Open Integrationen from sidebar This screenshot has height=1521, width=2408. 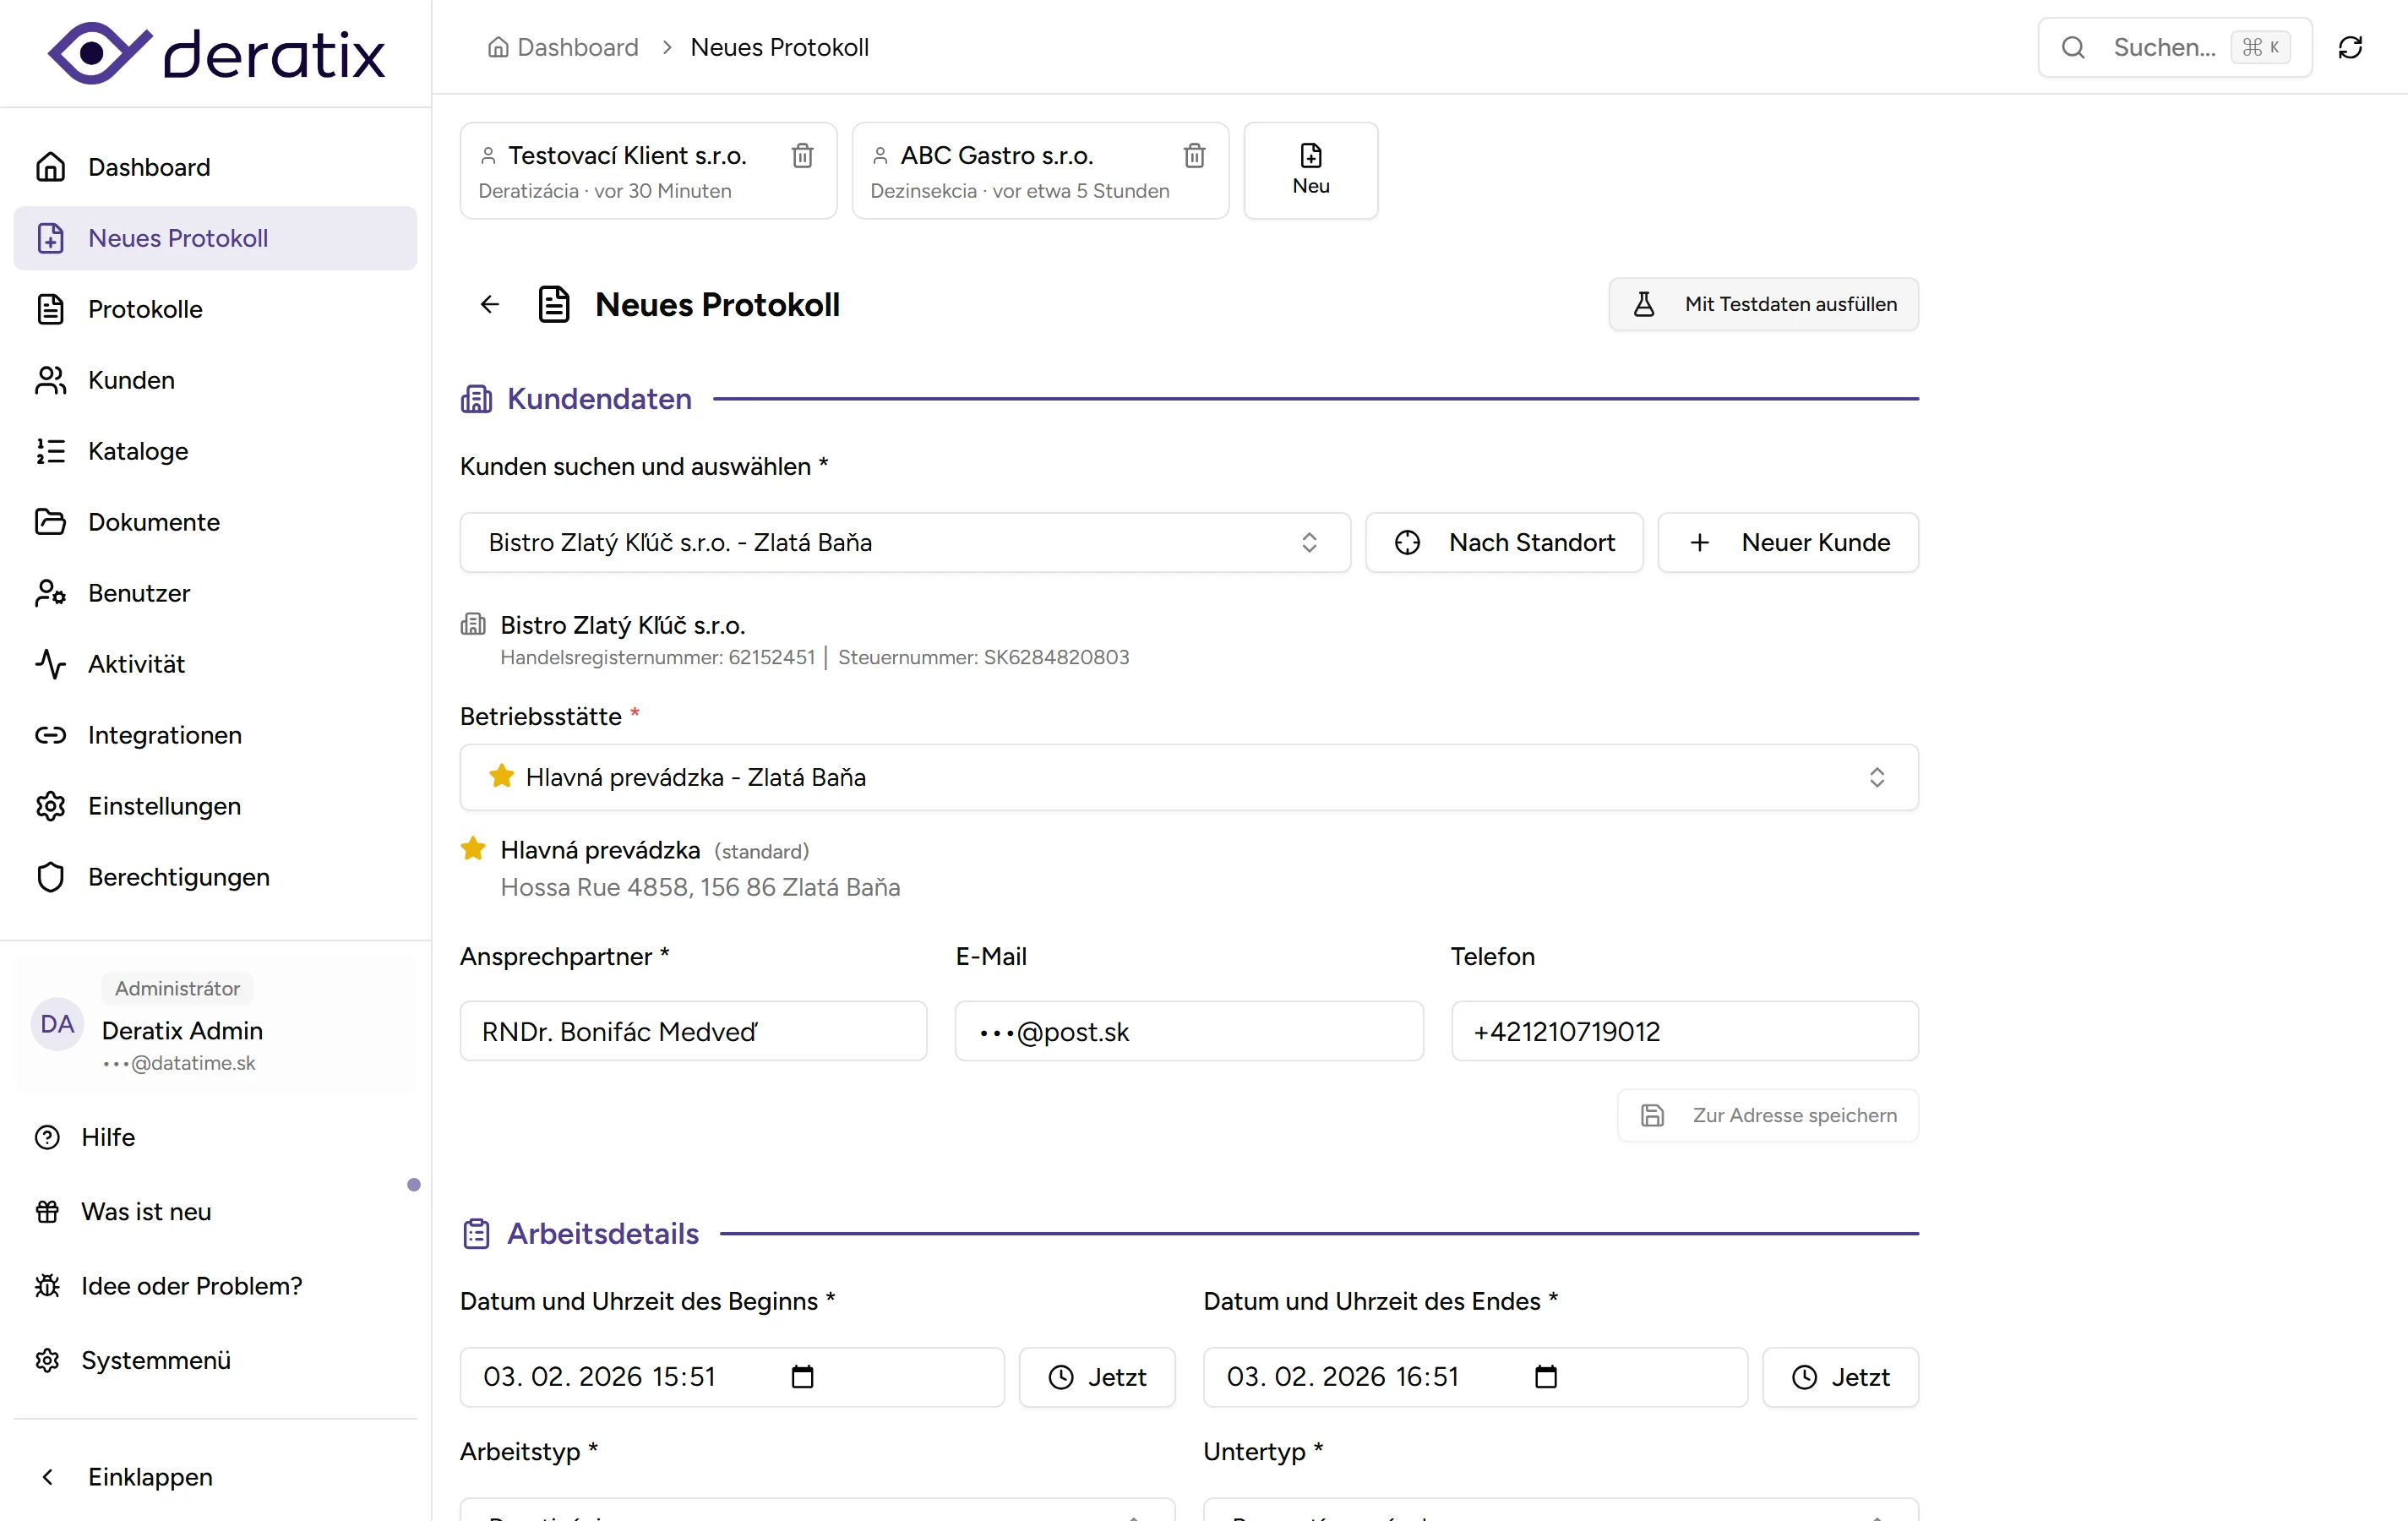click(x=164, y=735)
